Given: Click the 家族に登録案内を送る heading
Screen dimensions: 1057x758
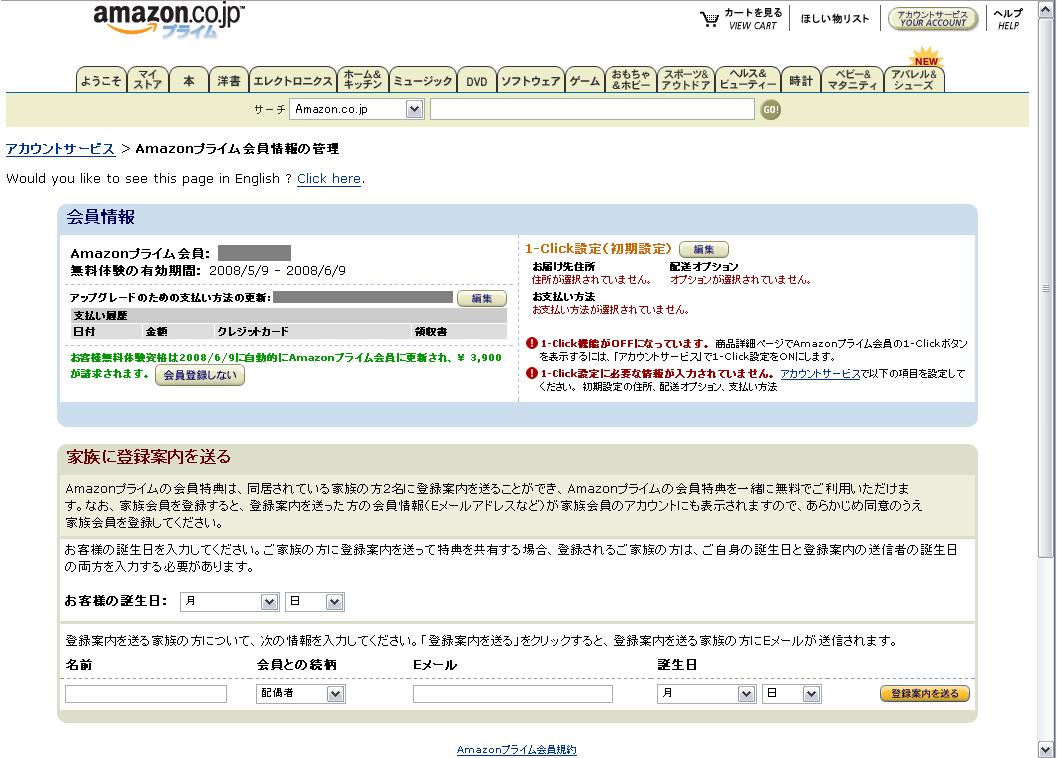Looking at the screenshot, I should [148, 457].
